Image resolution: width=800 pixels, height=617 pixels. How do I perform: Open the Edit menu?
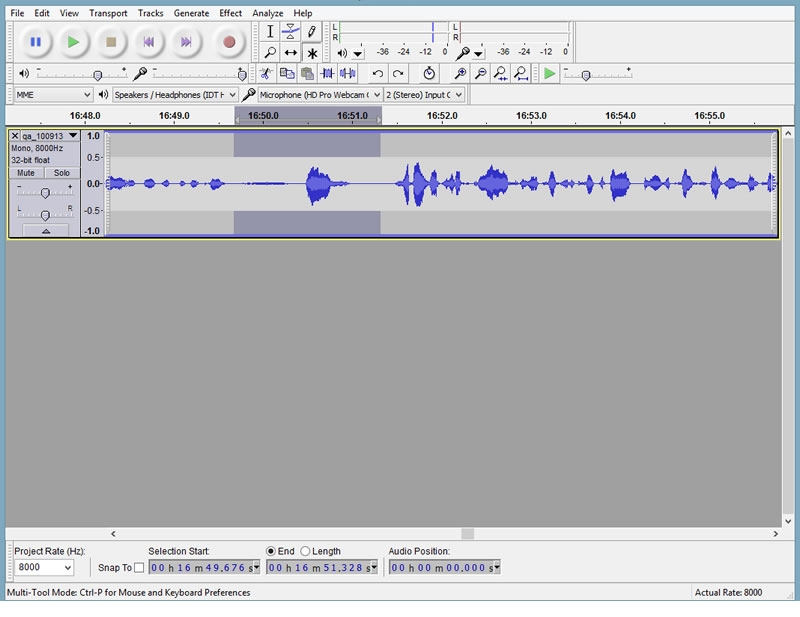click(42, 13)
